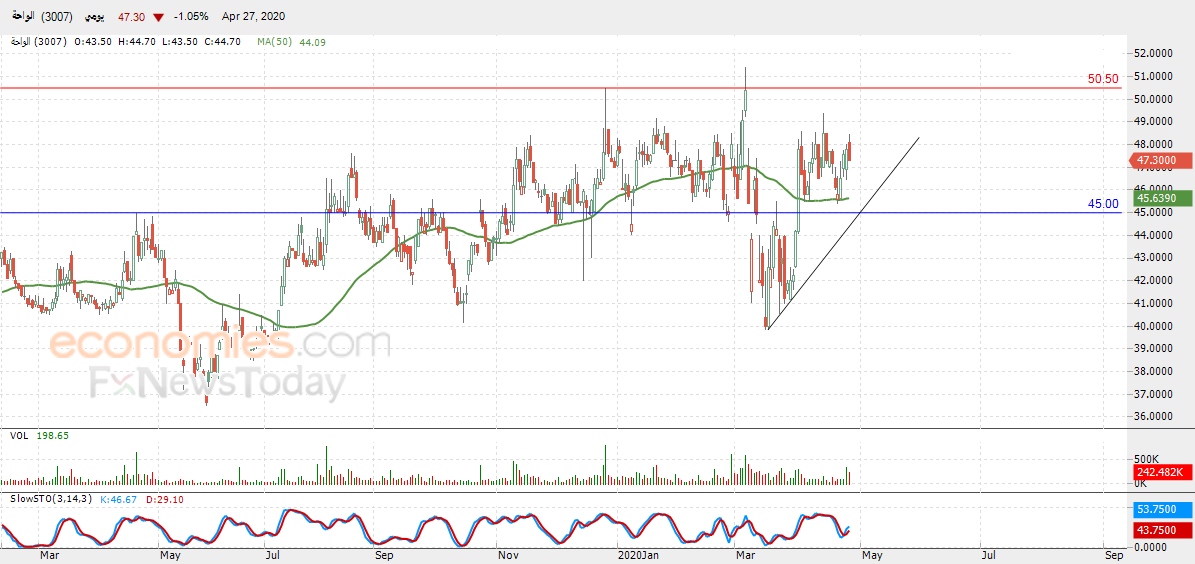Select the red horizontal resistance line
Screen dimensions: 1195x564
(x=560, y=88)
